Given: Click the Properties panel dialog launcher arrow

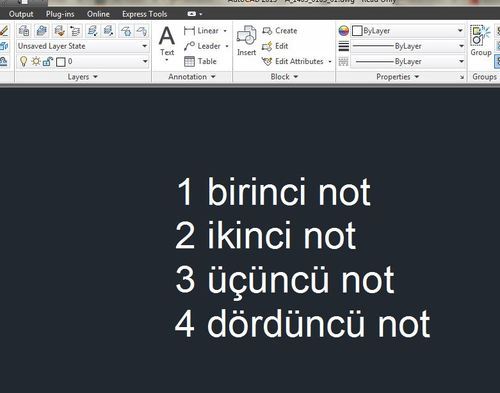Looking at the screenshot, I should (x=462, y=77).
